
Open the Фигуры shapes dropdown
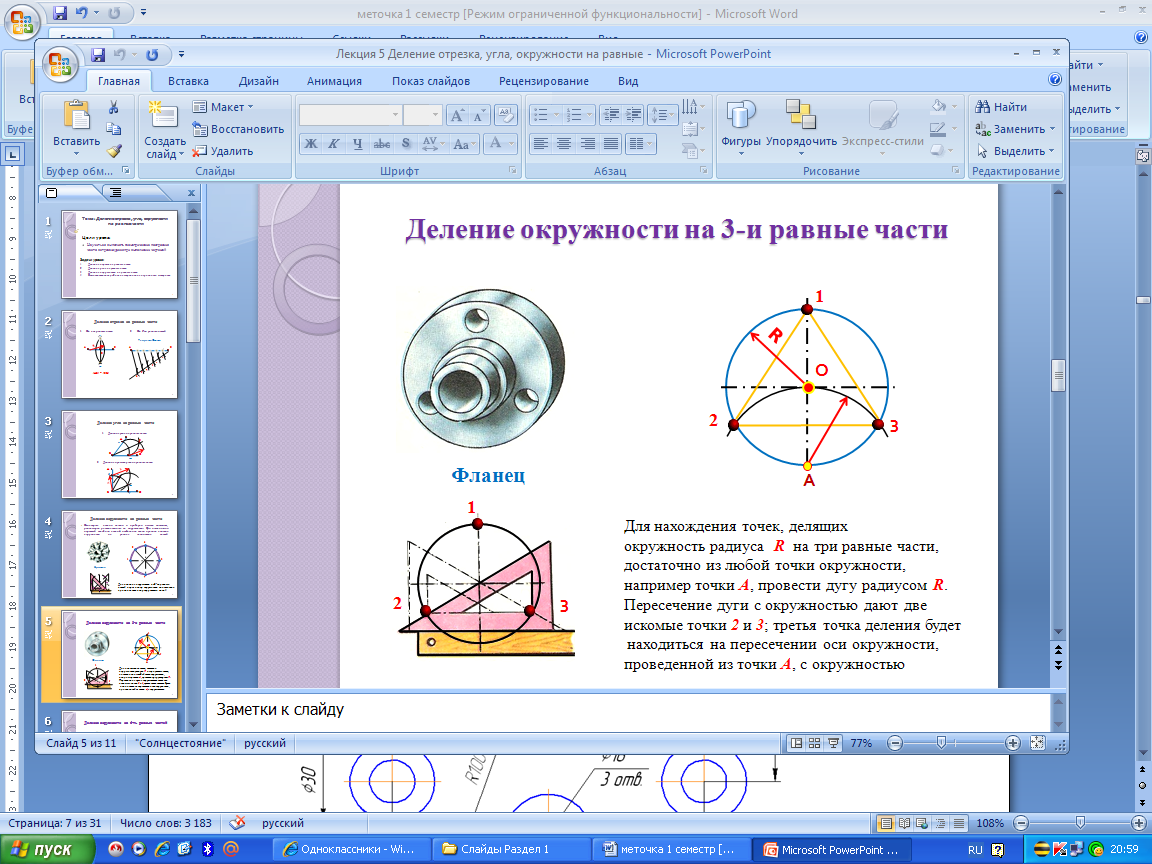click(741, 127)
